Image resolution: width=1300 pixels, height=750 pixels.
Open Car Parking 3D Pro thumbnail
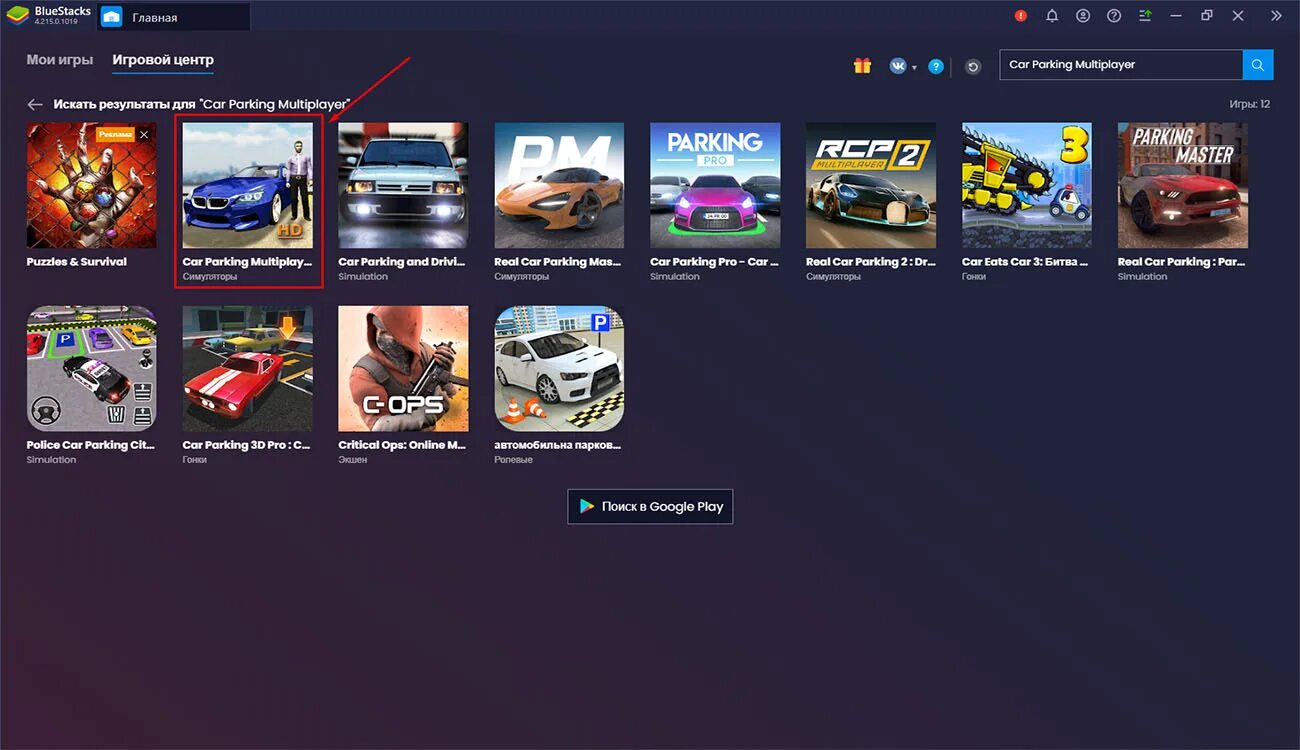pyautogui.click(x=248, y=369)
